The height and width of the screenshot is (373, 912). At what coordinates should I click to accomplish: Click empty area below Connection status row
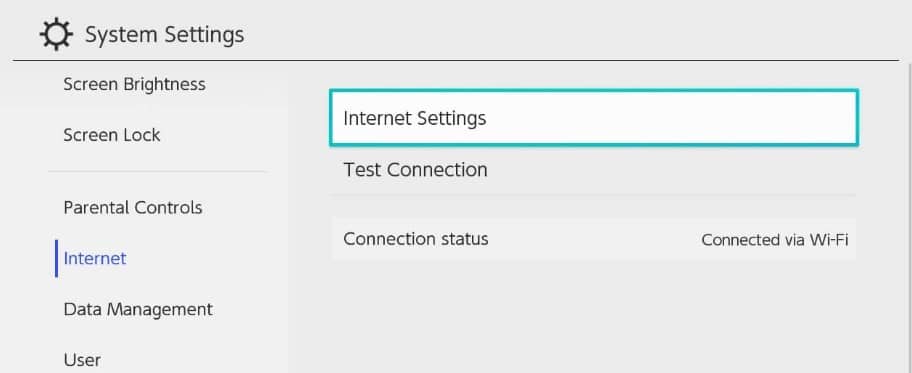pyautogui.click(x=594, y=314)
